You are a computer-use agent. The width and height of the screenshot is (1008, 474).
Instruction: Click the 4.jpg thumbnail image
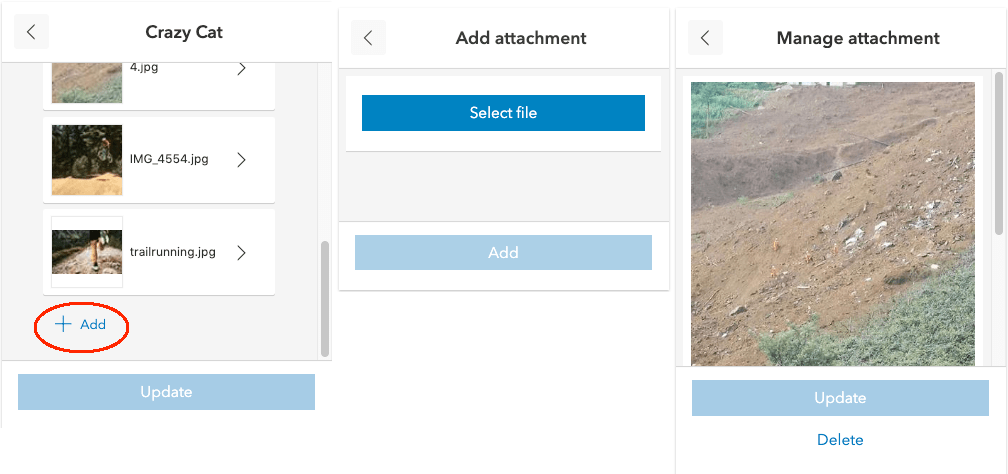tap(87, 81)
